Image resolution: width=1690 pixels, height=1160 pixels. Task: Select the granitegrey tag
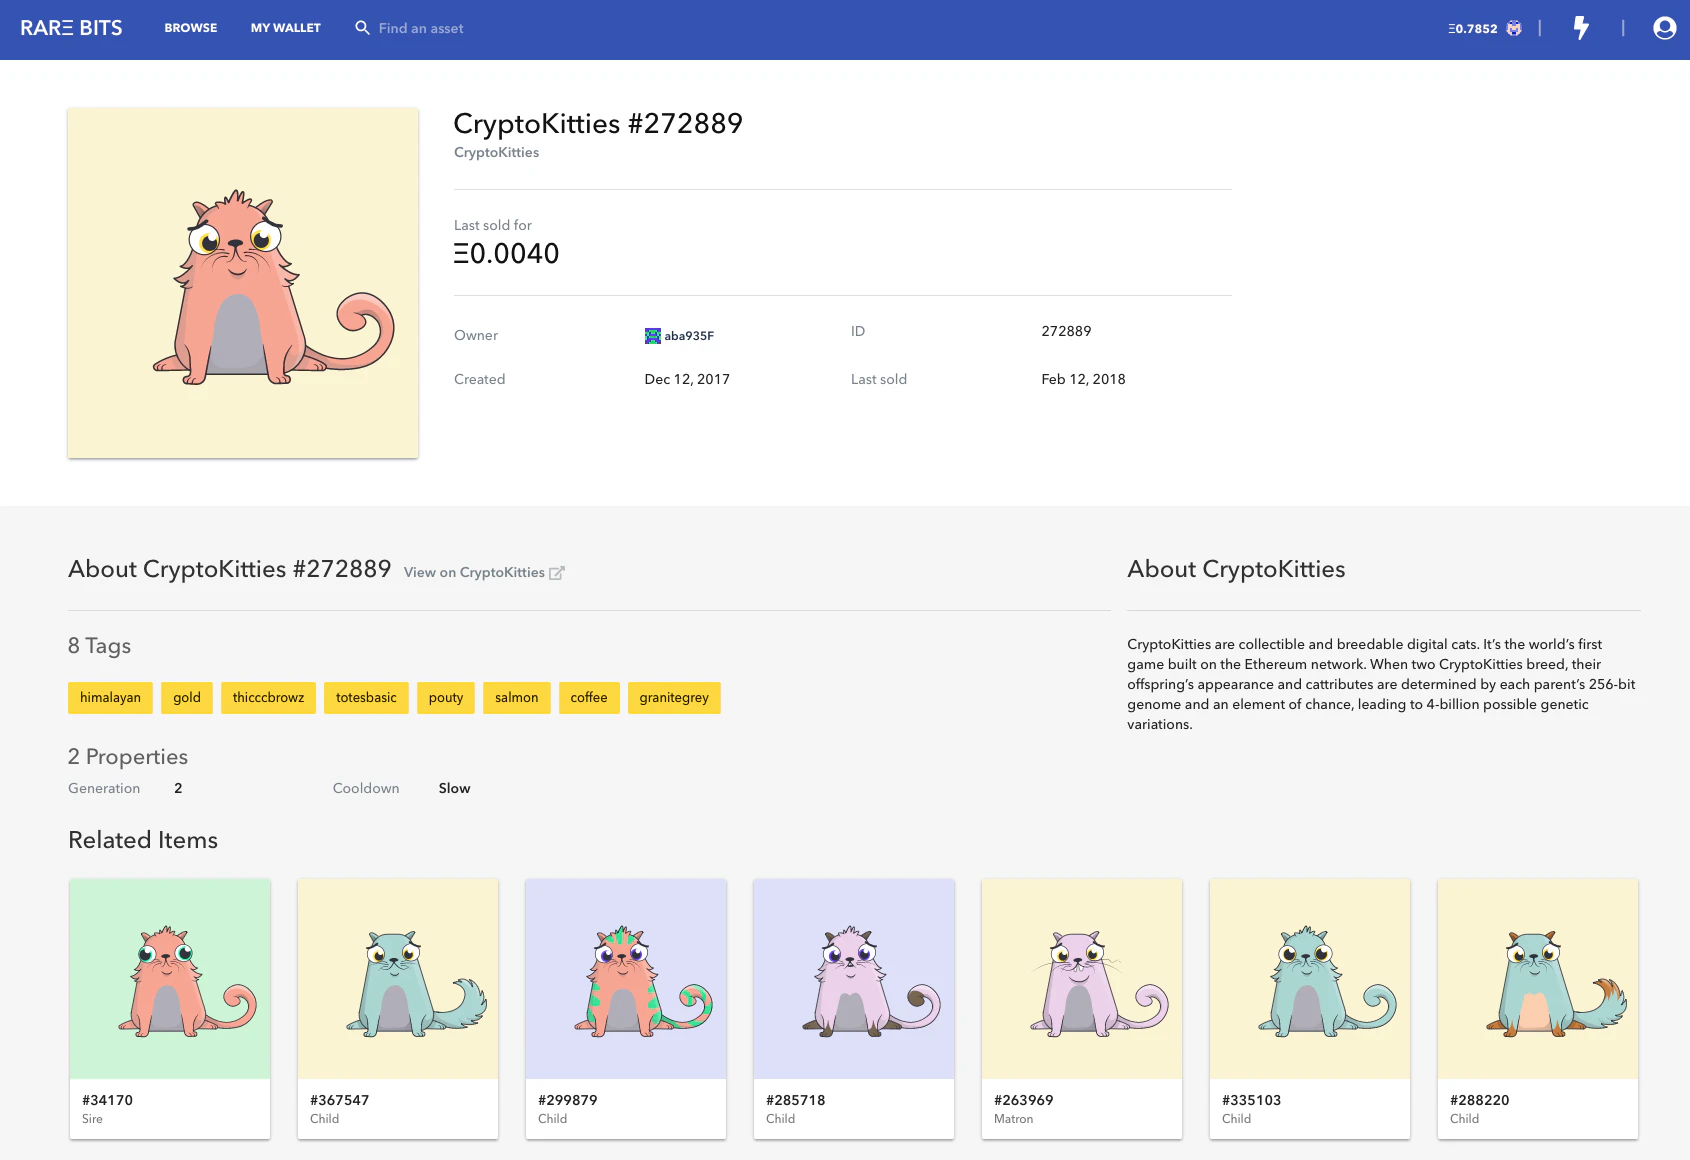pos(674,698)
